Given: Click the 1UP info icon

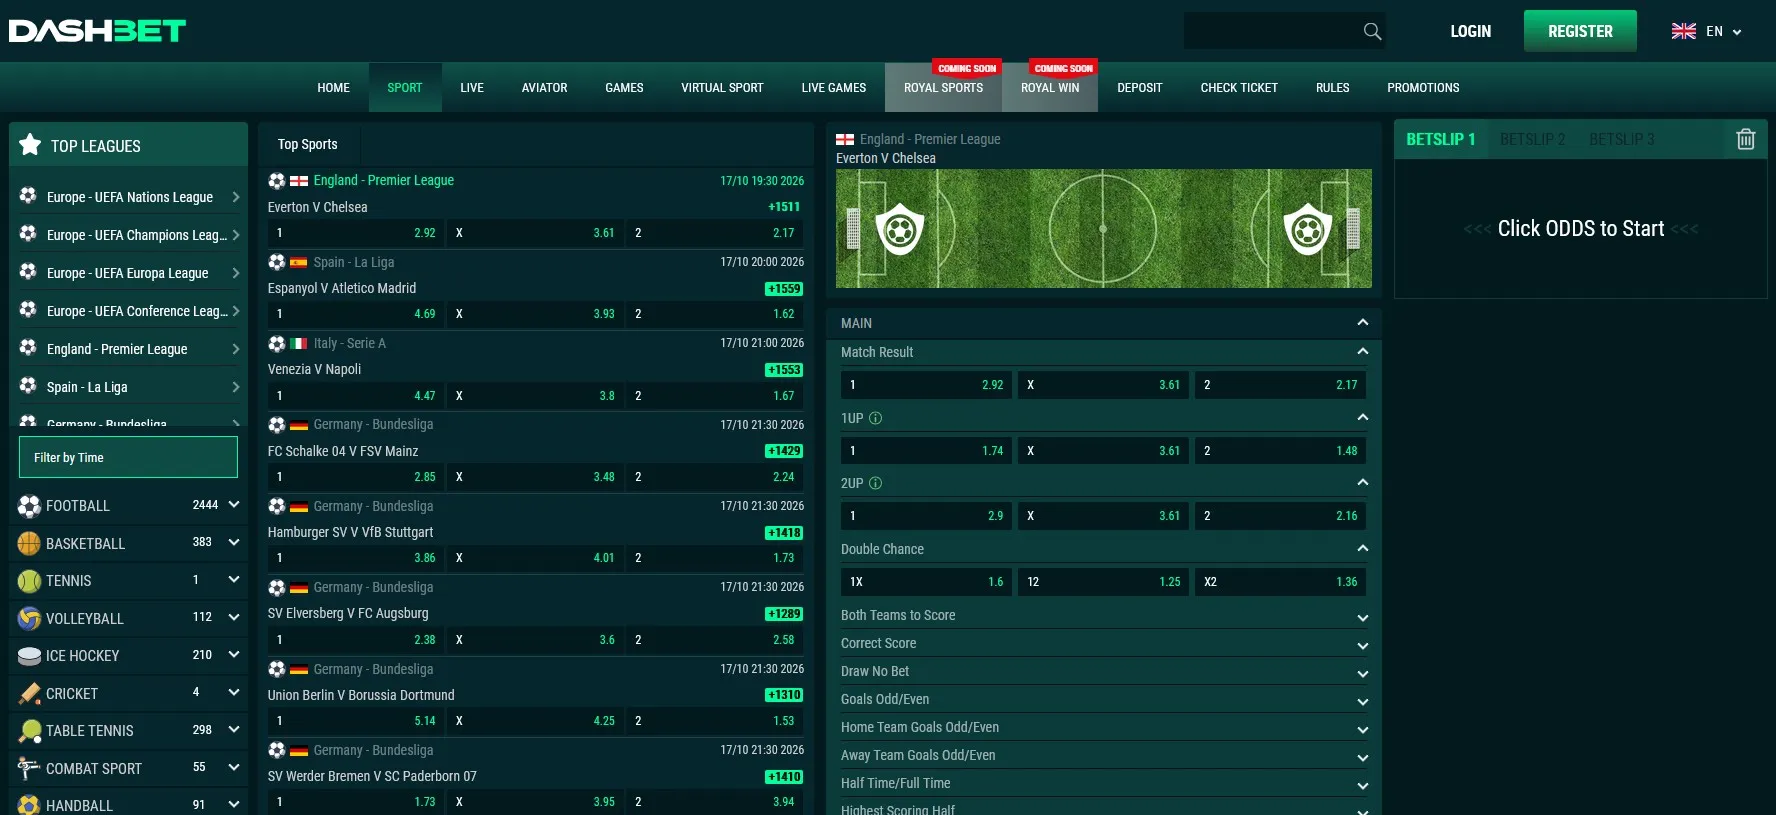Looking at the screenshot, I should (875, 418).
